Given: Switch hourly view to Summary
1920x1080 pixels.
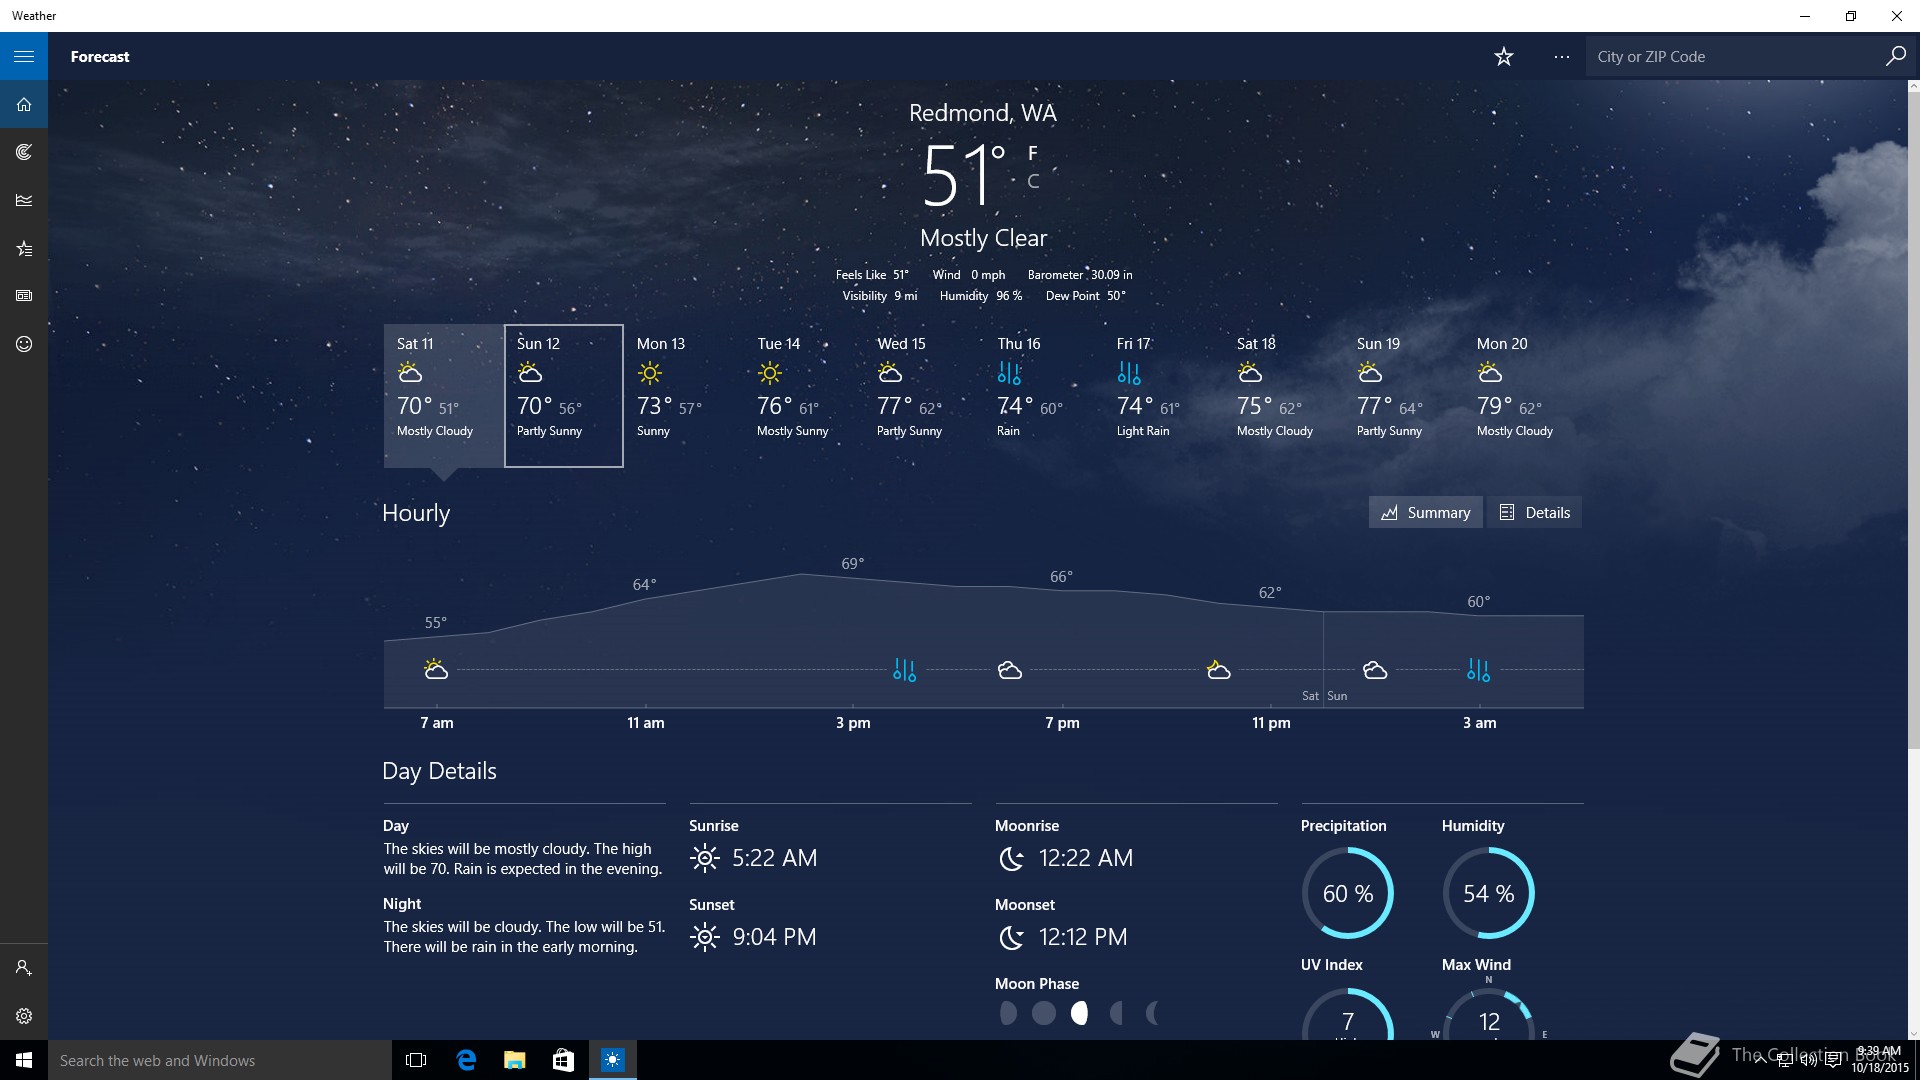Looking at the screenshot, I should tap(1425, 512).
